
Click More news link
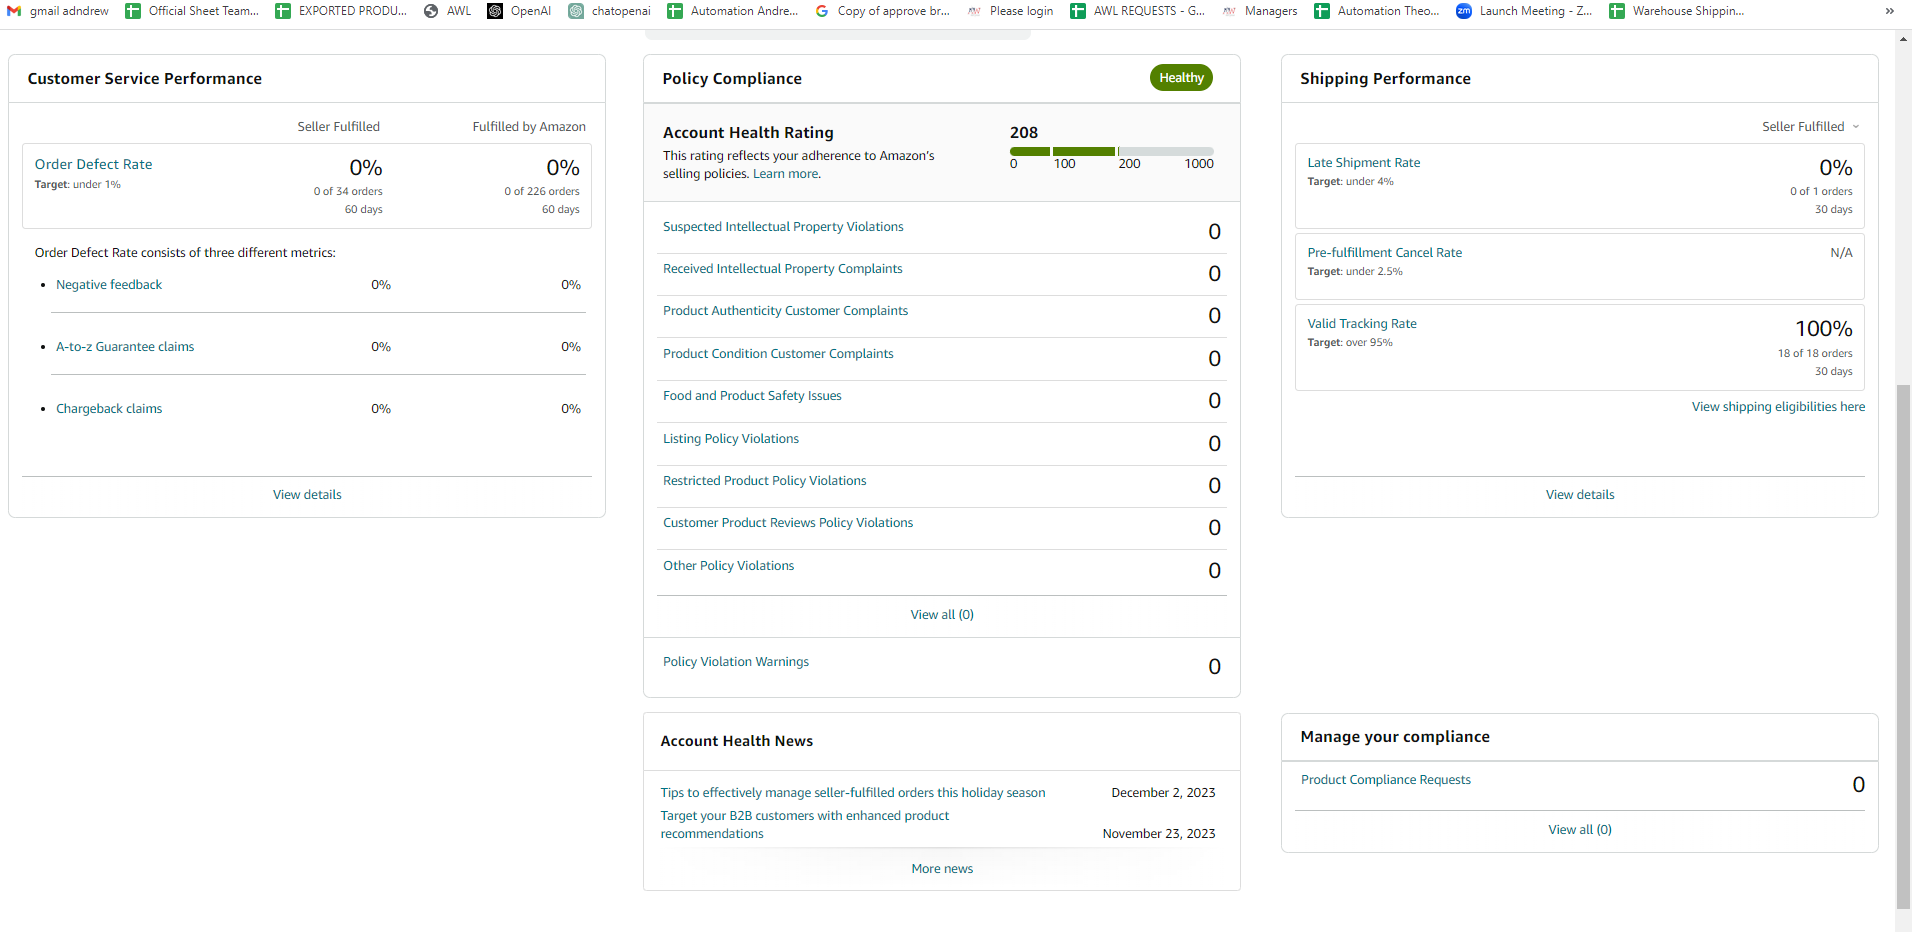(x=942, y=869)
